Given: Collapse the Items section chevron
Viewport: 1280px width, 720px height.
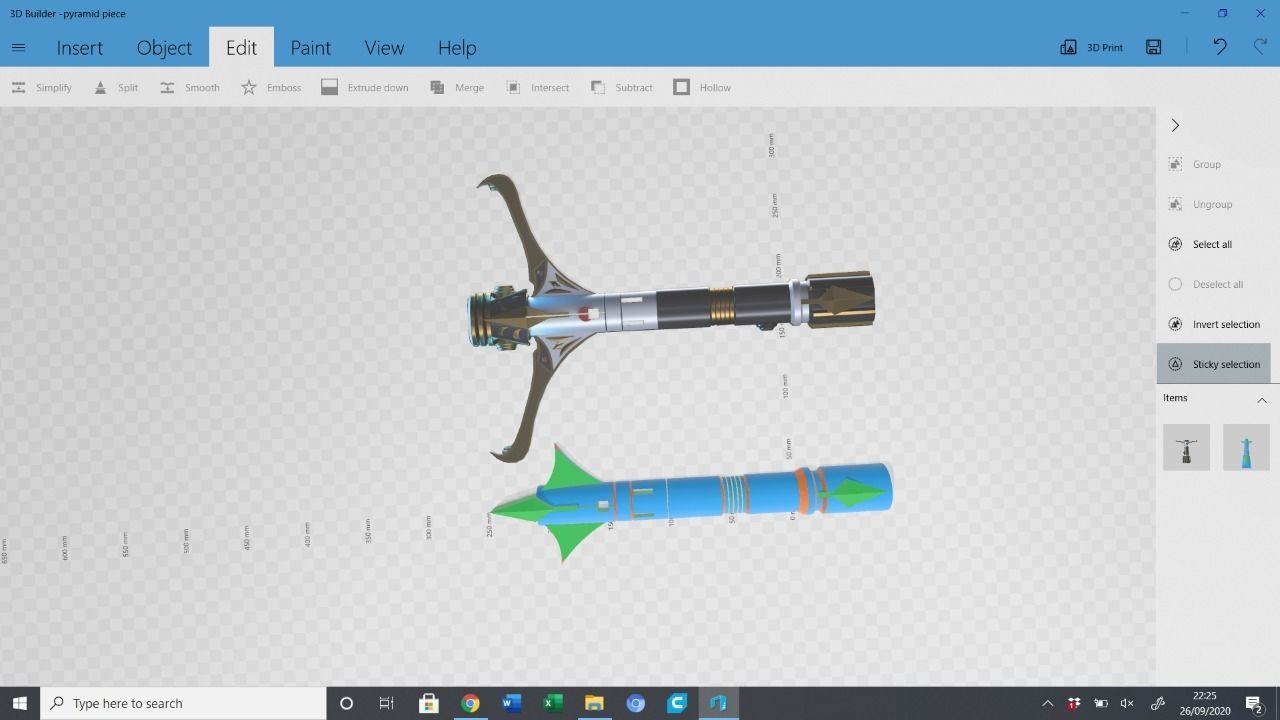Looking at the screenshot, I should [x=1262, y=400].
